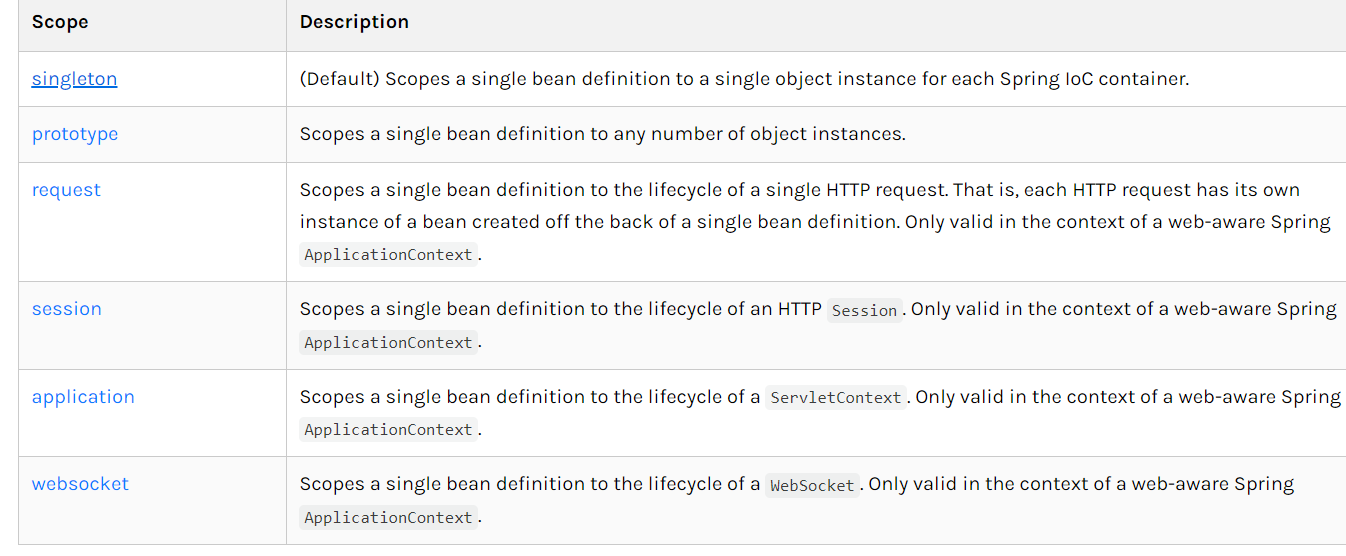This screenshot has height=556, width=1346.
Task: Click the prototype row description text
Action: click(x=602, y=134)
